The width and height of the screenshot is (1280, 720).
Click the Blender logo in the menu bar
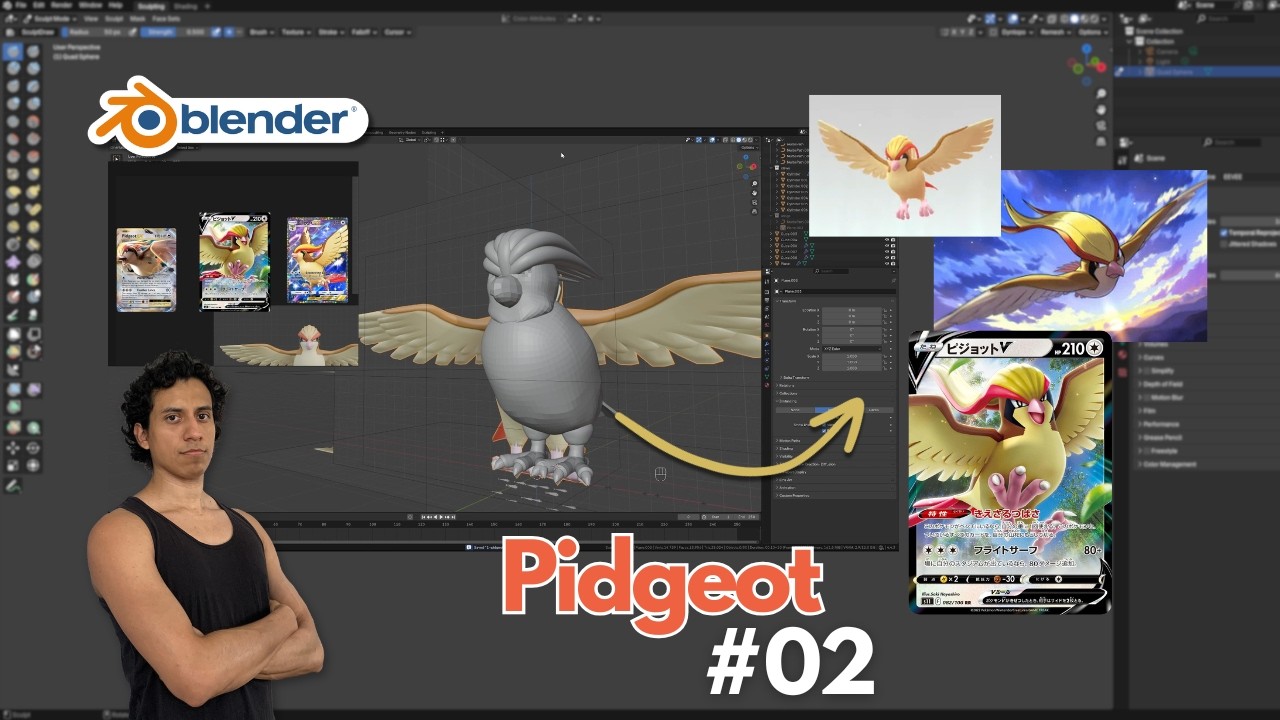(8, 5)
